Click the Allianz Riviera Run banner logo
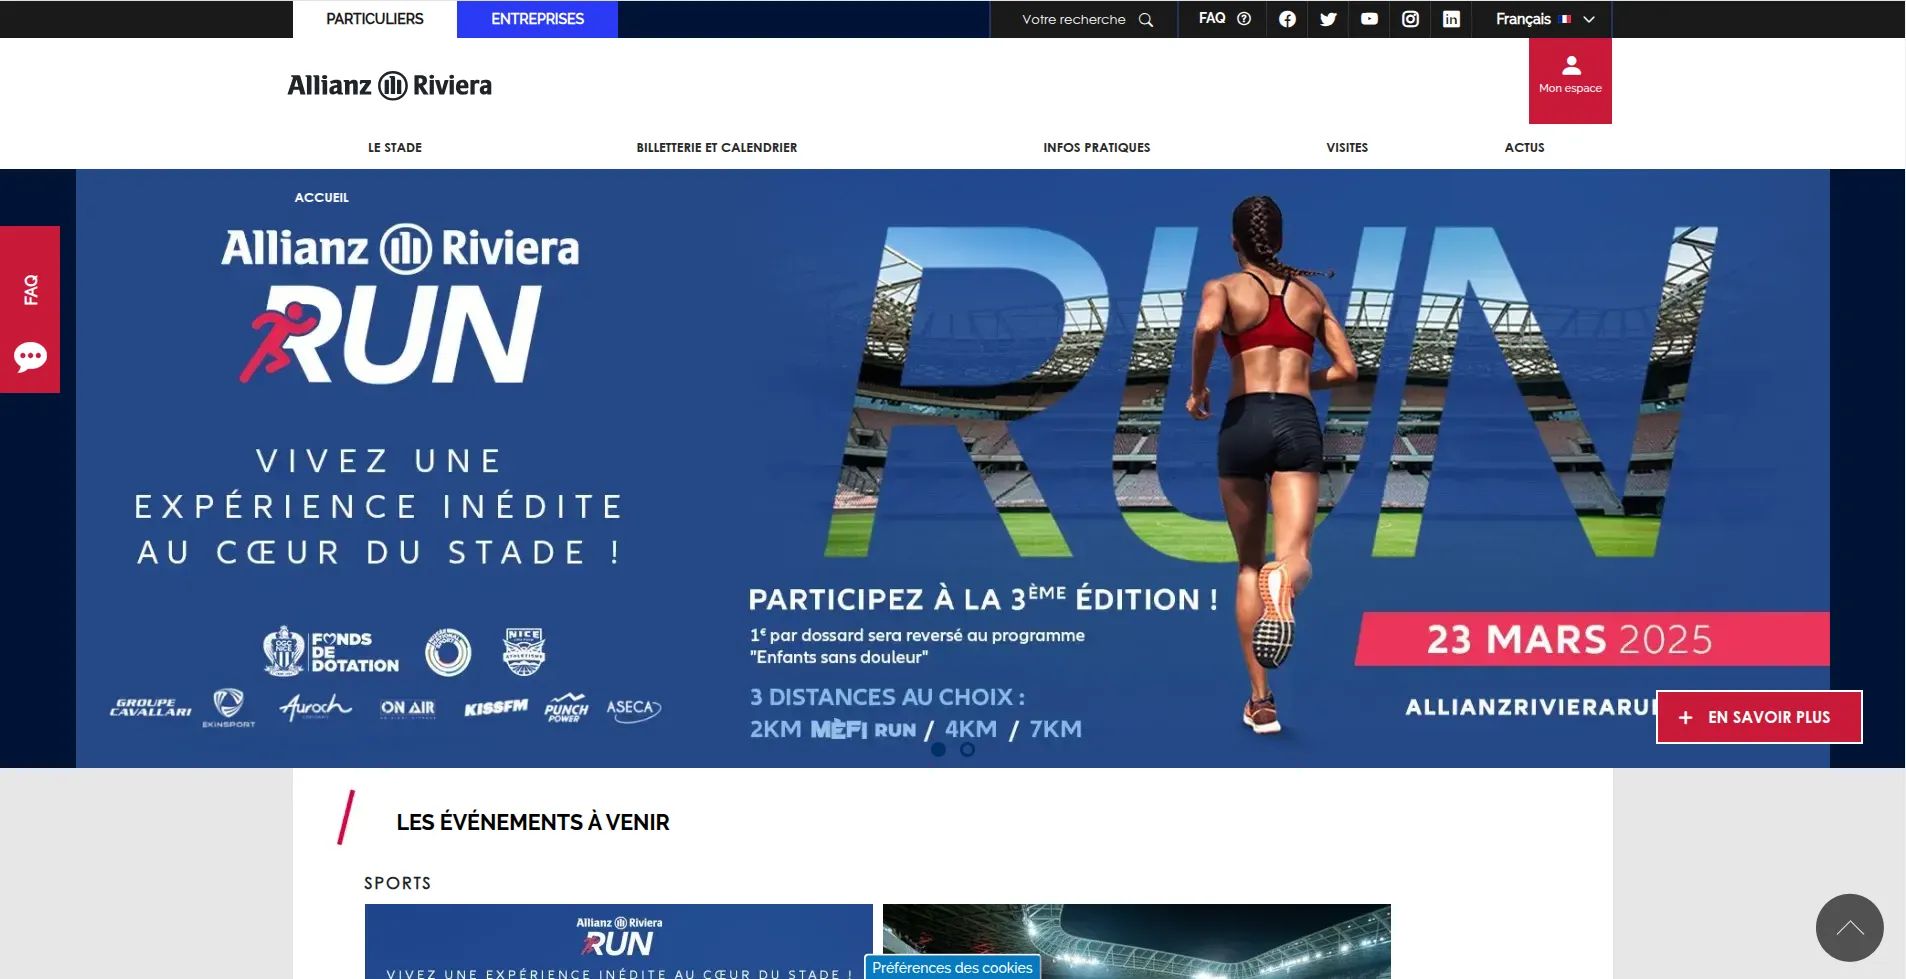Screen dimensions: 1906x979 tap(400, 304)
